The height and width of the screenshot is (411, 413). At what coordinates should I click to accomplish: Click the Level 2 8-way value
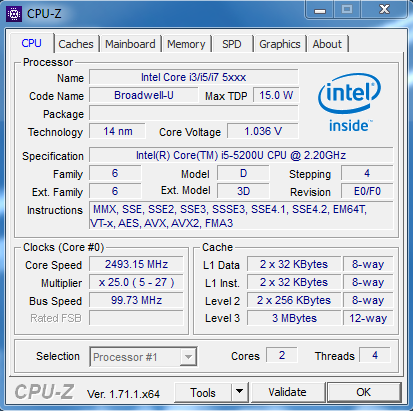tap(368, 300)
